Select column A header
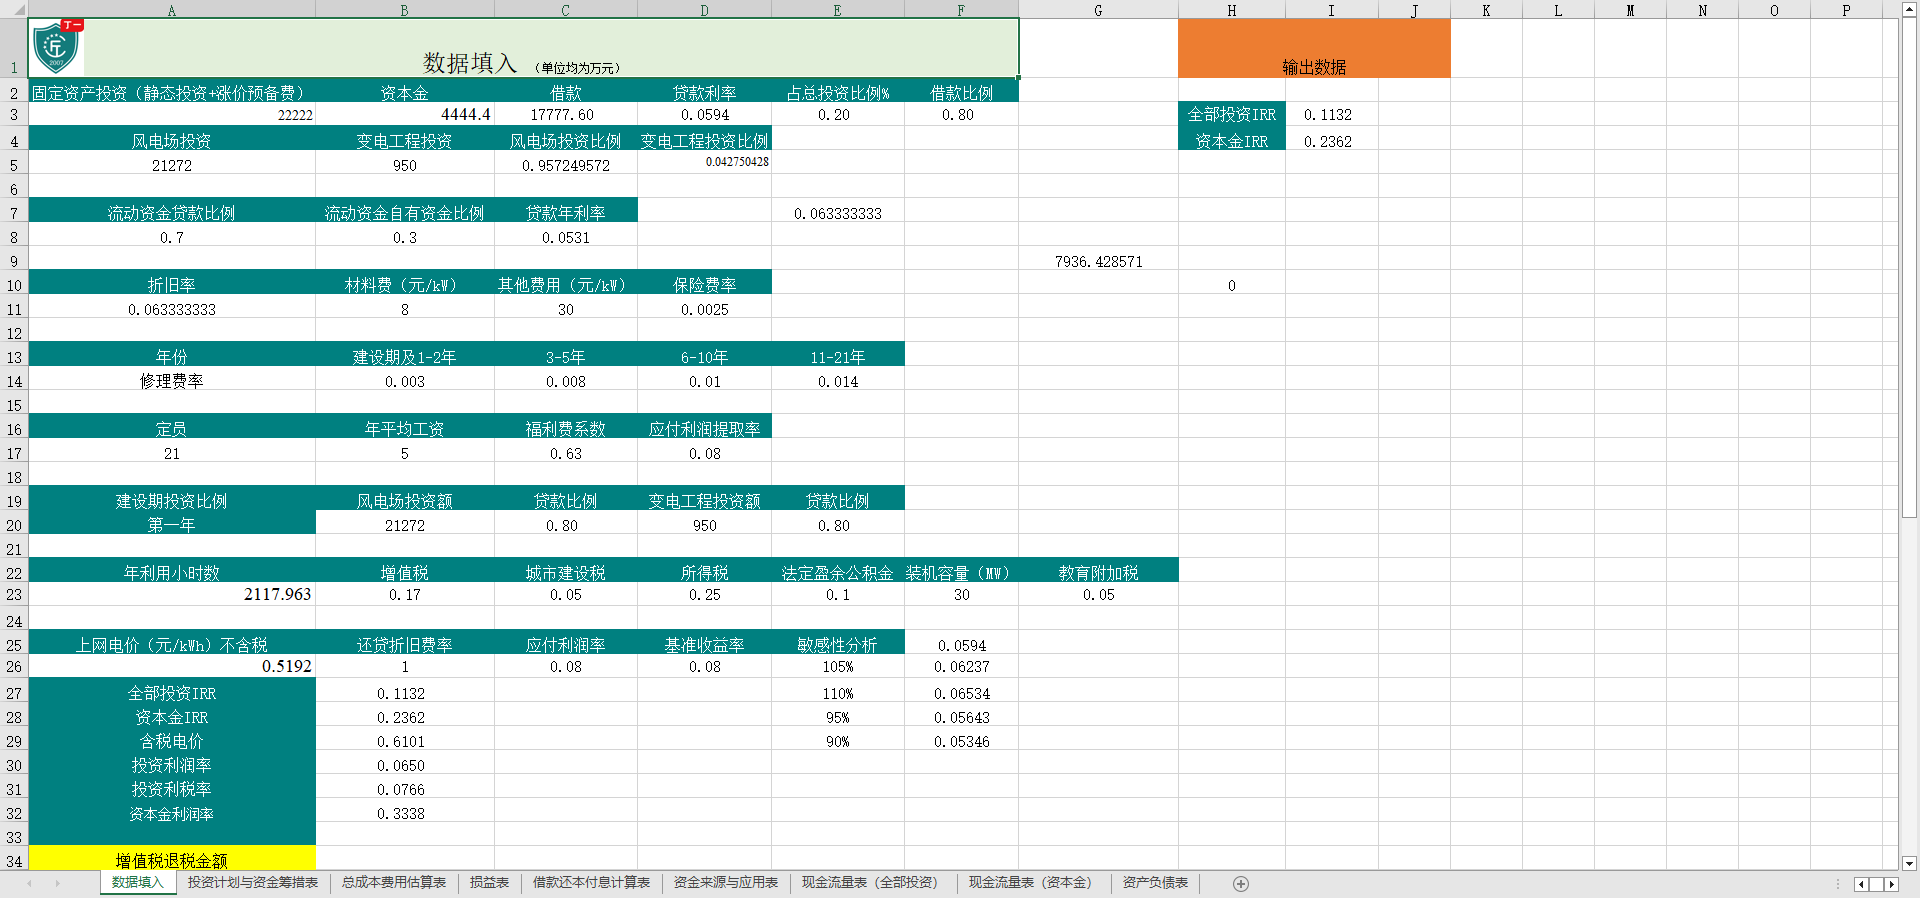This screenshot has height=898, width=1920. pos(172,10)
